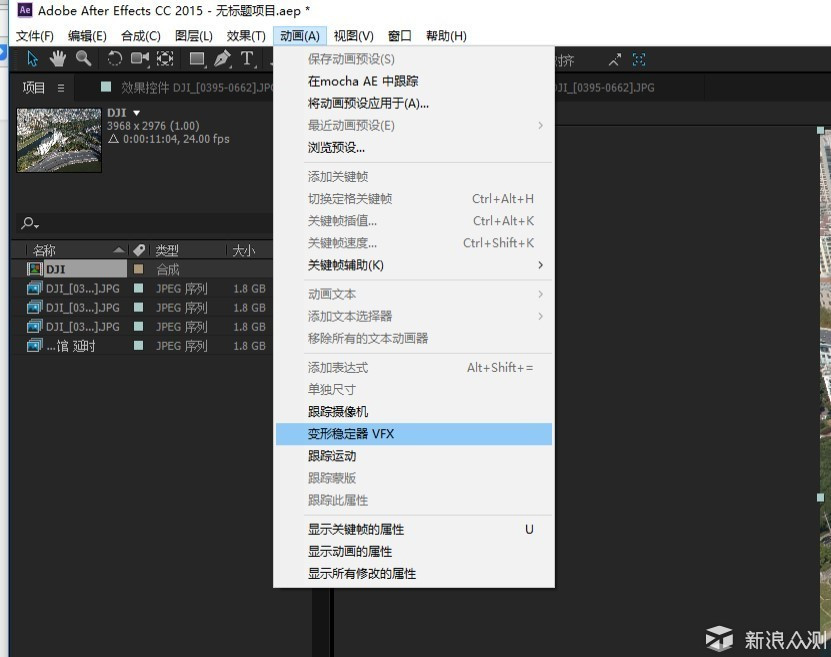This screenshot has height=657, width=831.
Task: Select the Zoom magnifier tool
Action: point(83,59)
